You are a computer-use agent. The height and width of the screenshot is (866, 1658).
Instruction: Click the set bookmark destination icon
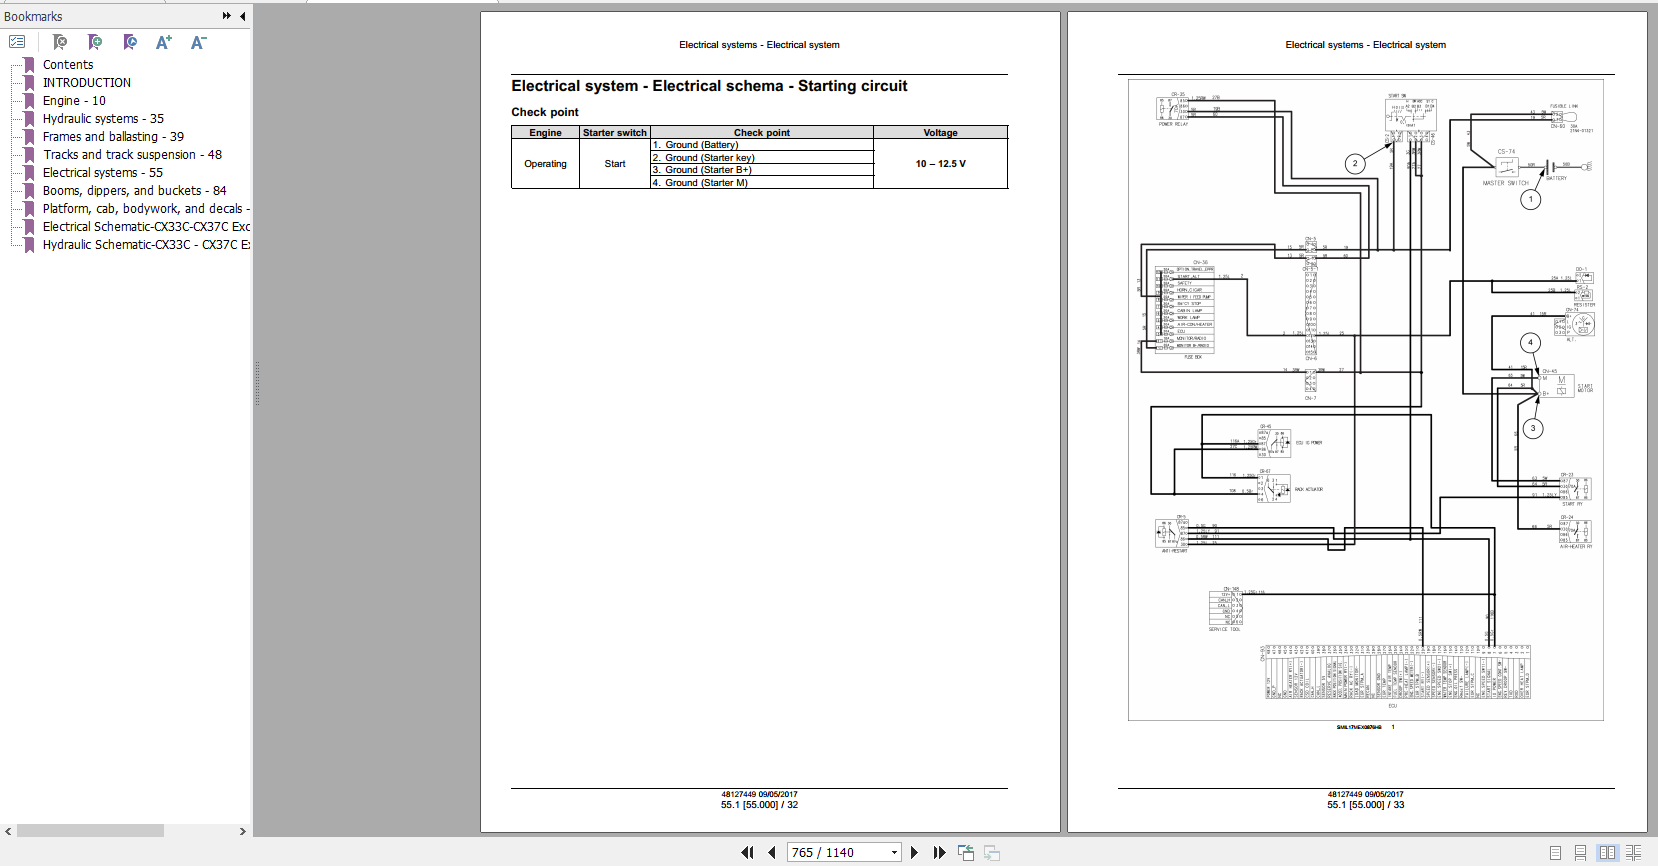point(130,42)
